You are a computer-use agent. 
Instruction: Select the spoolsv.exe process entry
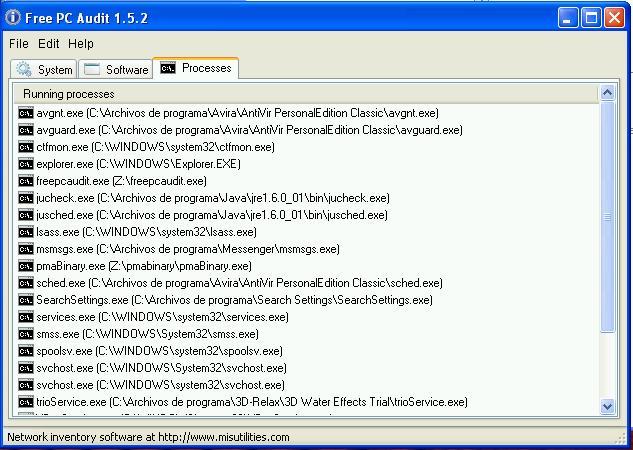(159, 351)
